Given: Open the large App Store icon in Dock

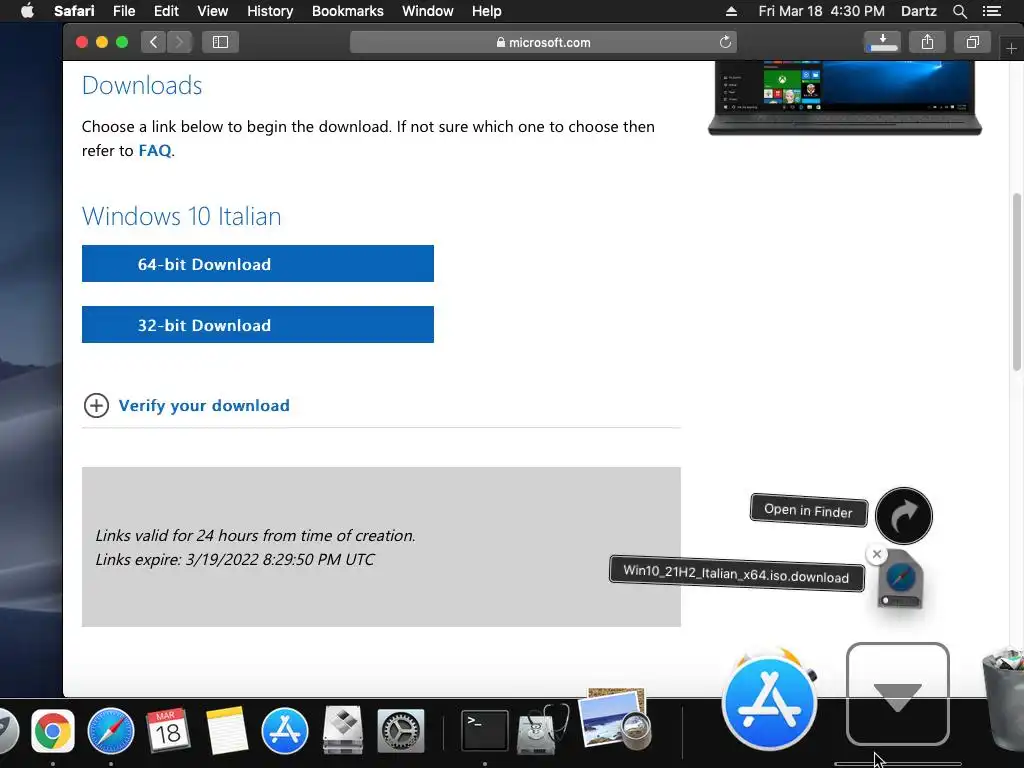Looking at the screenshot, I should coord(769,703).
